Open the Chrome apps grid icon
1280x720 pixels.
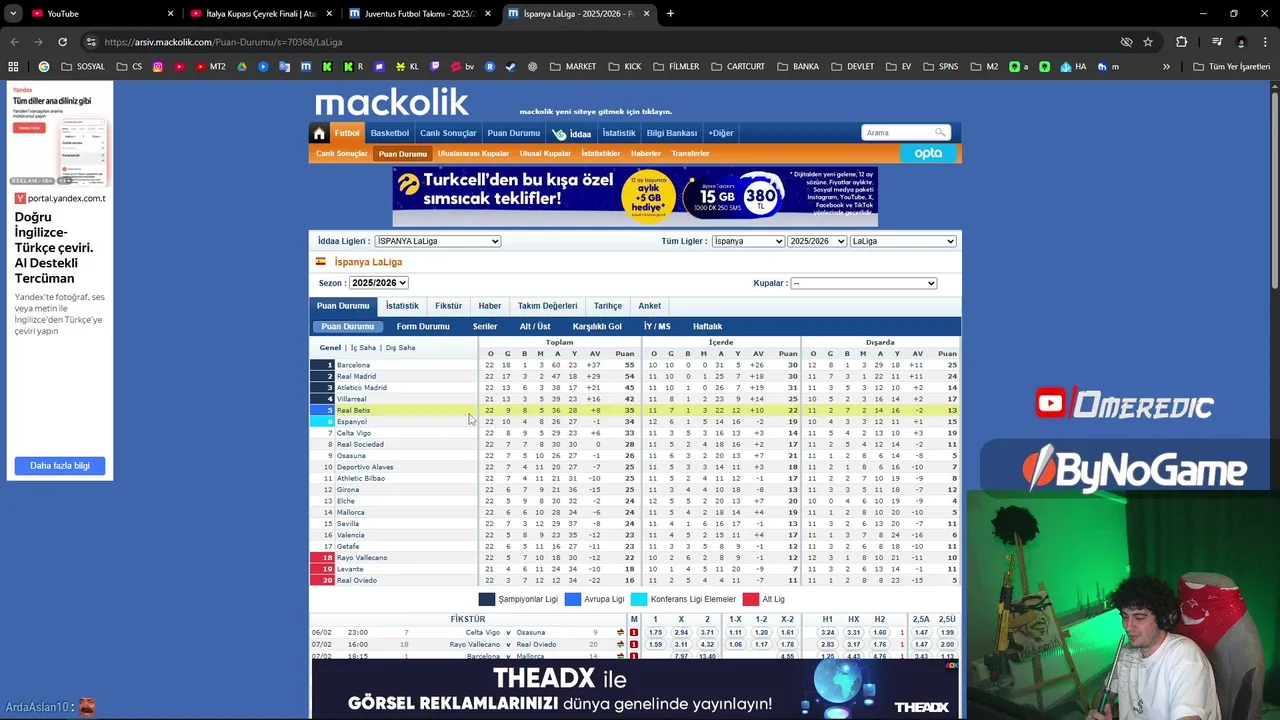click(x=13, y=67)
